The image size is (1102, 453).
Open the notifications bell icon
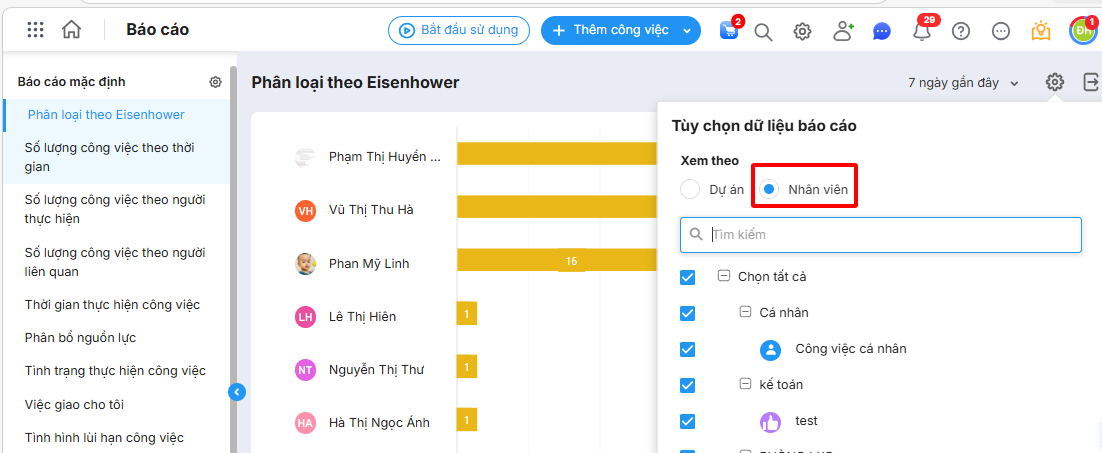tap(922, 31)
